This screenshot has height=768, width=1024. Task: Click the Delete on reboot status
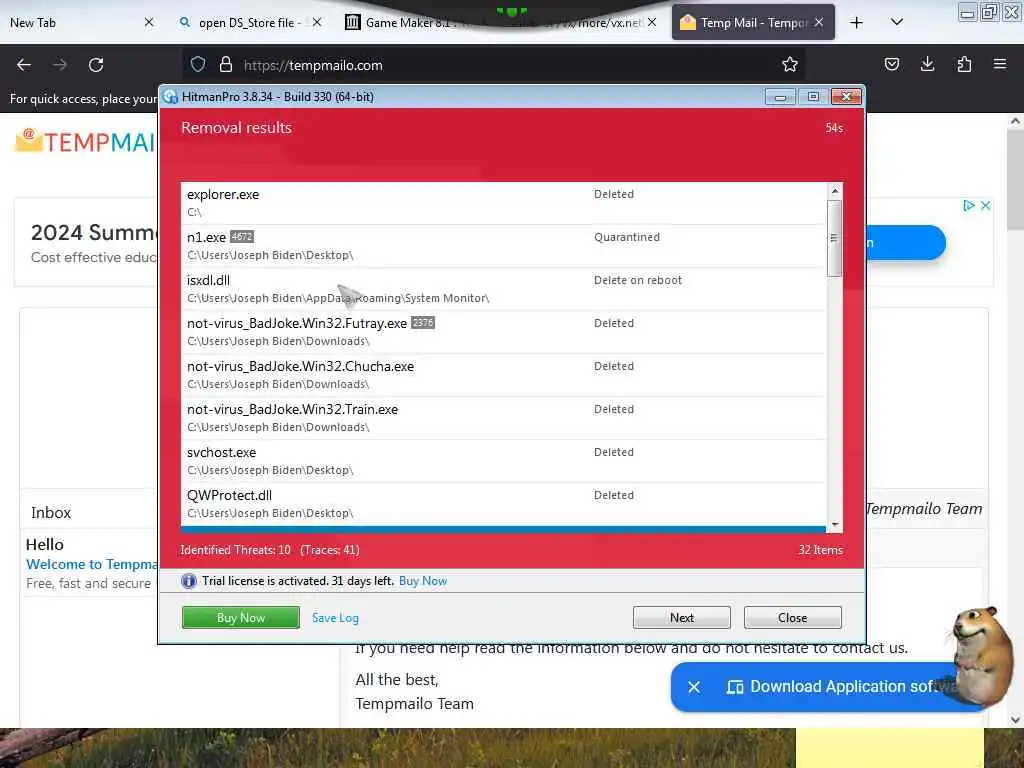pyautogui.click(x=638, y=280)
